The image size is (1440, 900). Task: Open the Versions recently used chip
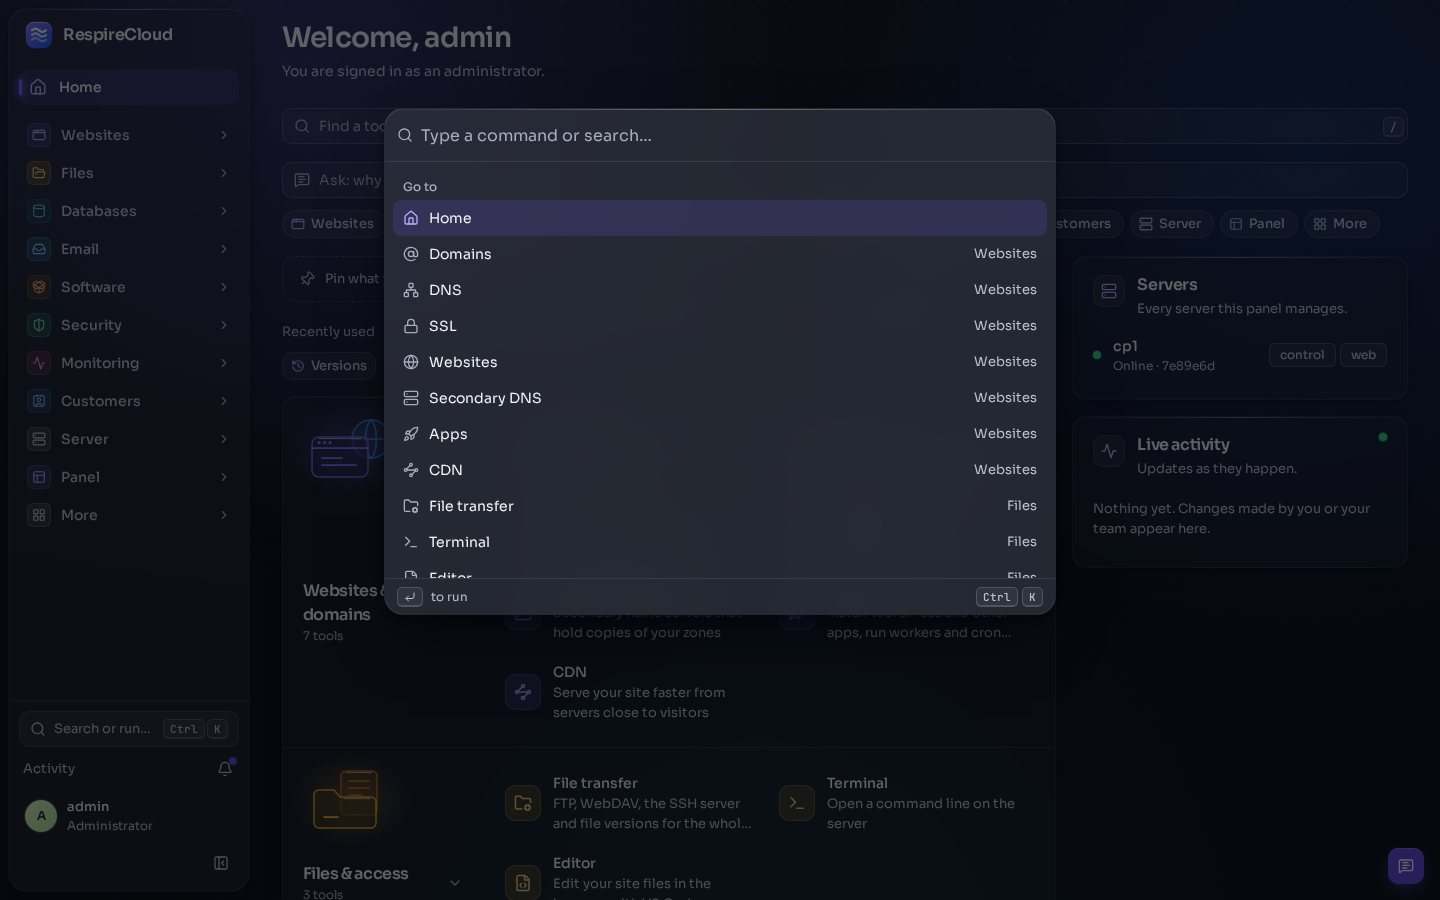click(330, 366)
